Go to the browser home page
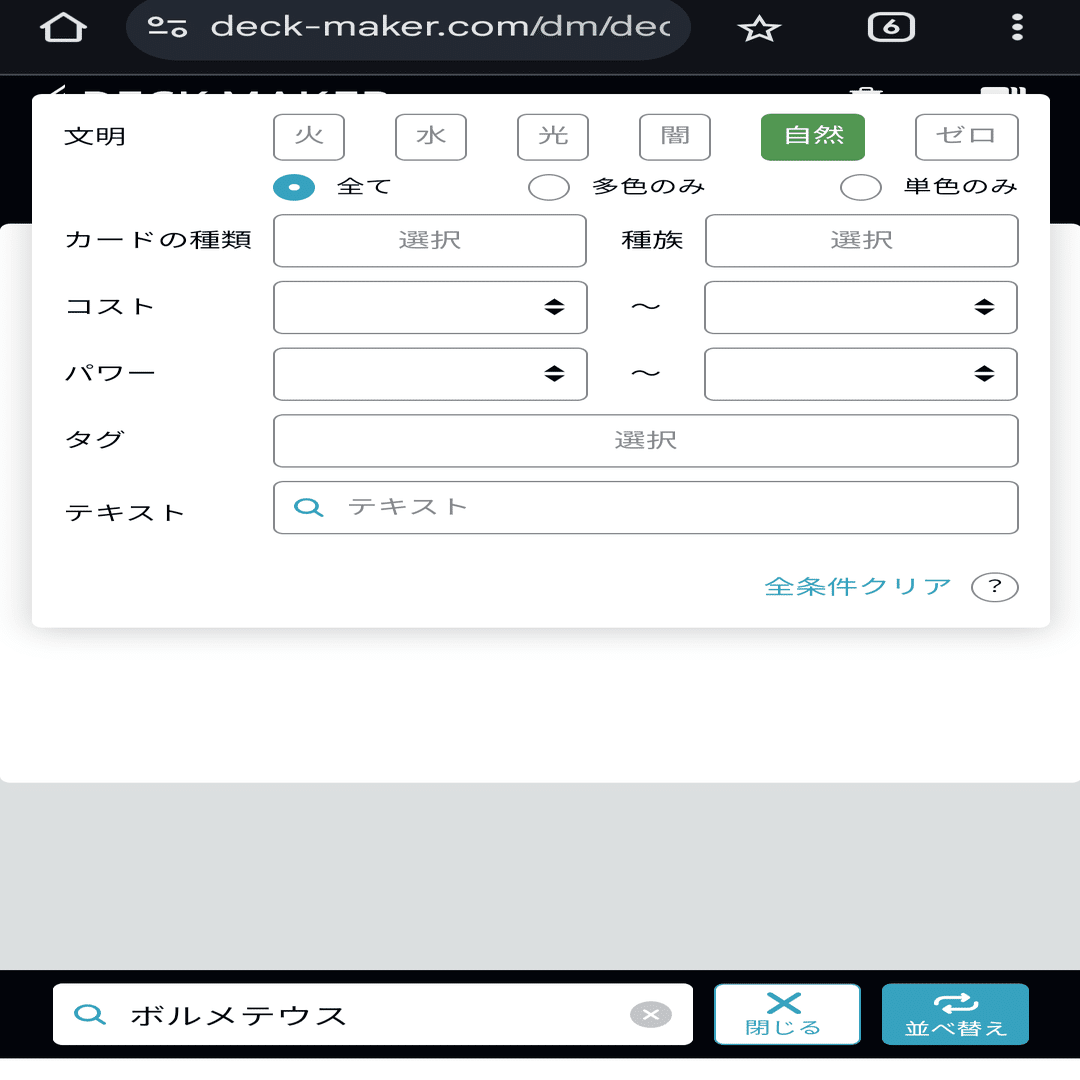This screenshot has width=1080, height=1080. pos(63,27)
